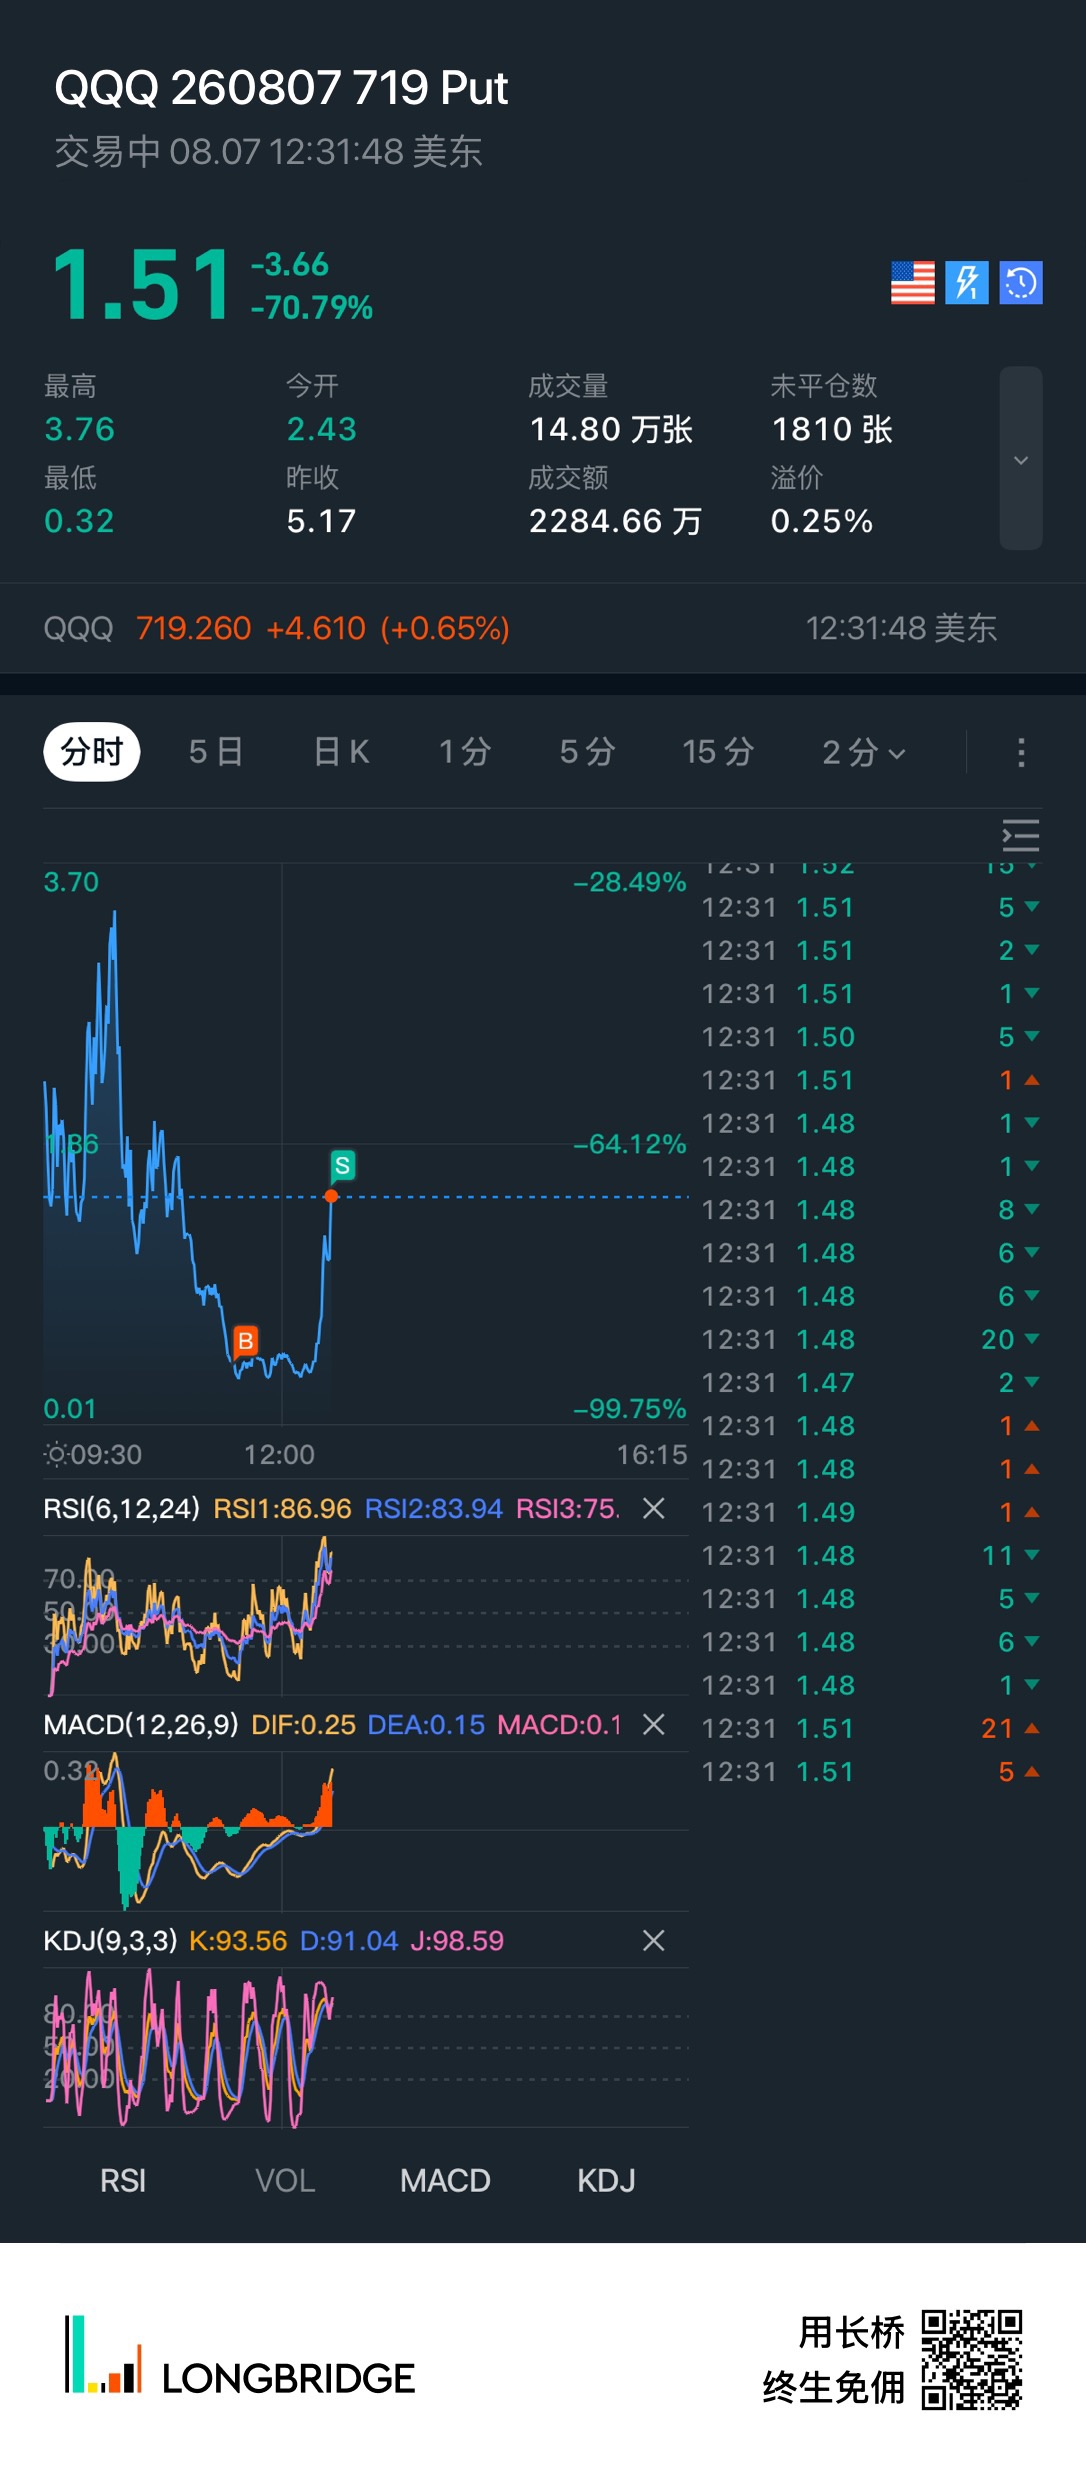Viewport: 1086px width, 2477px height.
Task: Select the tick row priced 1.50
Action: (871, 1037)
